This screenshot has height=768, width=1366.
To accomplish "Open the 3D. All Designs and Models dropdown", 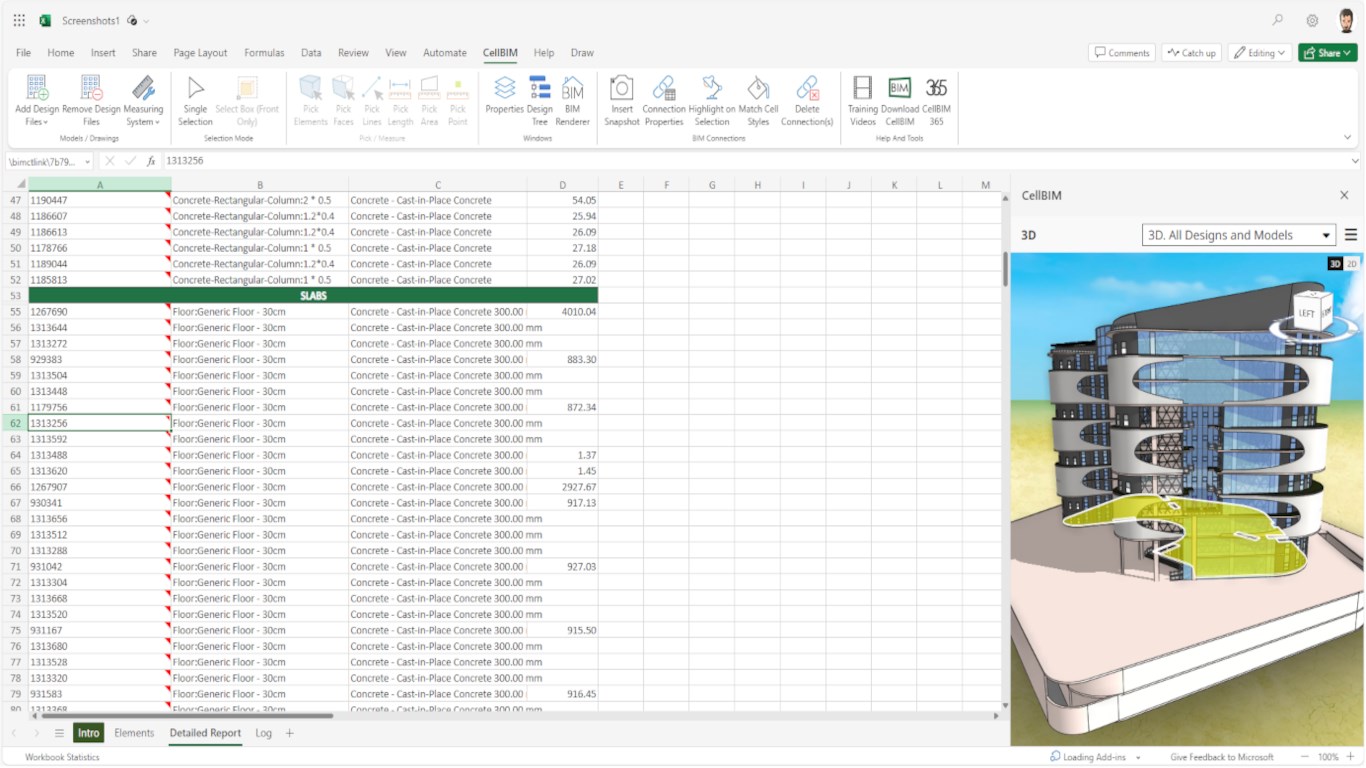I will click(1239, 235).
